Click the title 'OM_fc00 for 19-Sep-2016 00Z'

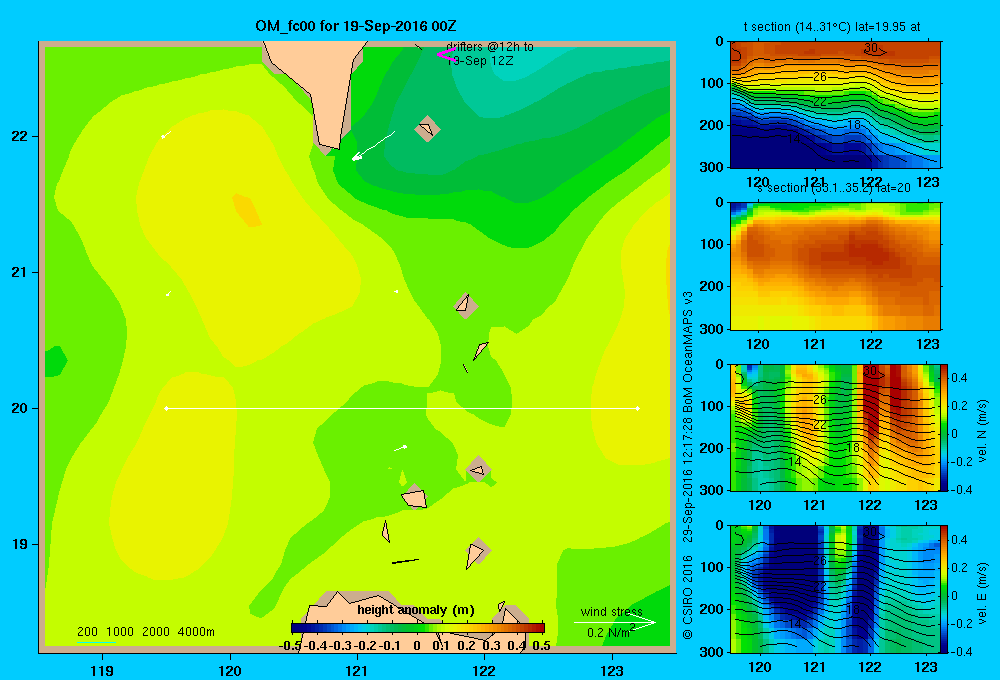click(355, 26)
